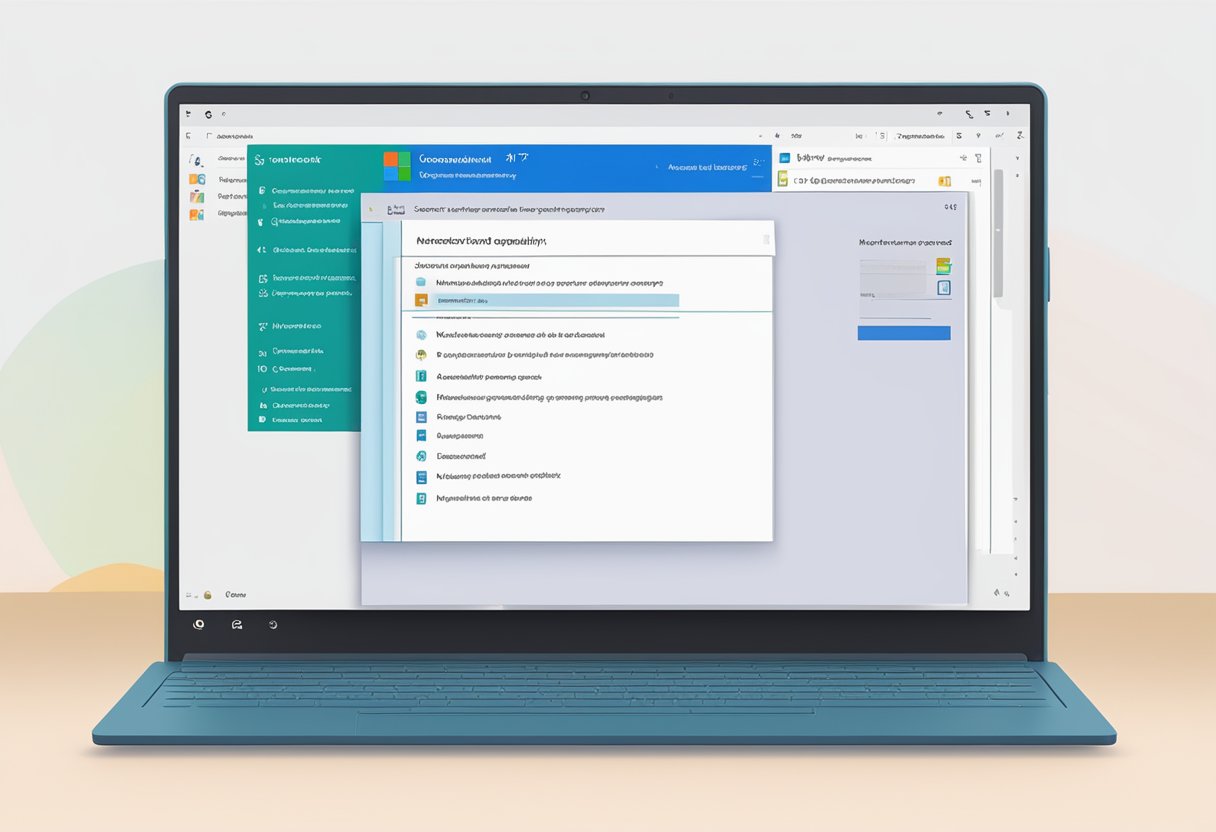Toggle the small checkbox in the top-left toolbar row
The image size is (1216, 832).
click(x=208, y=136)
